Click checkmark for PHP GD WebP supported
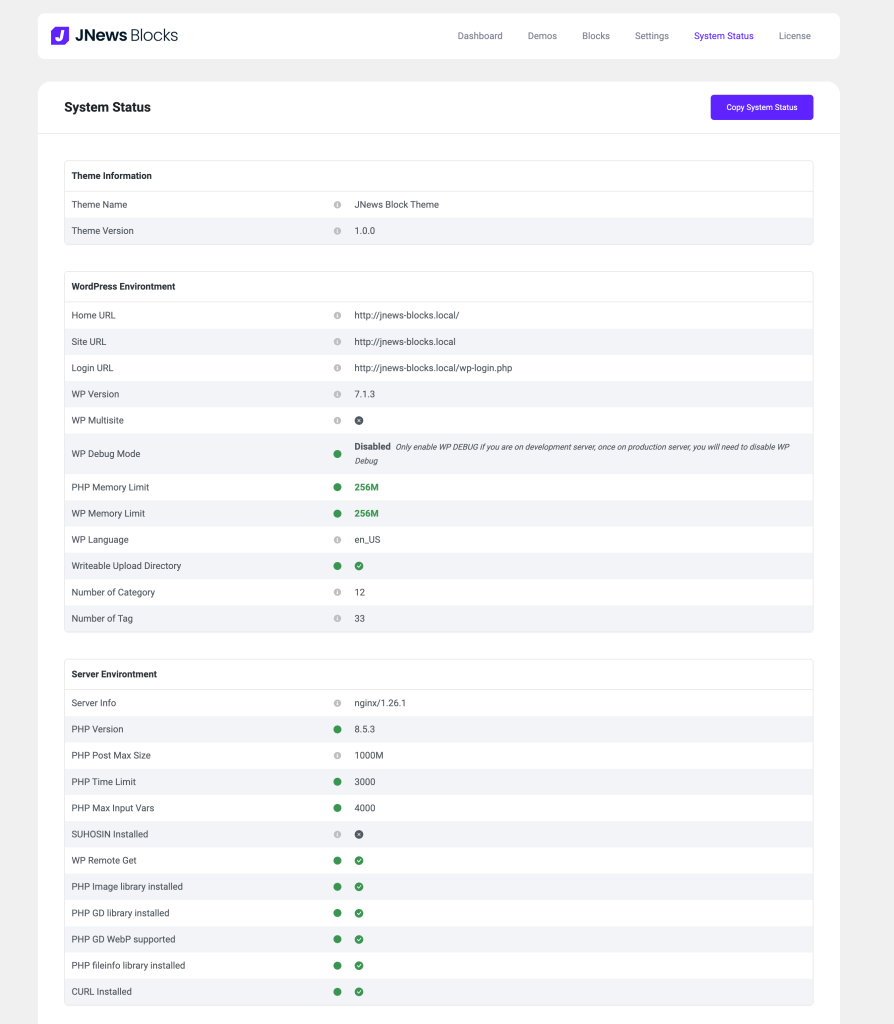Image resolution: width=894 pixels, height=1024 pixels. [x=359, y=939]
